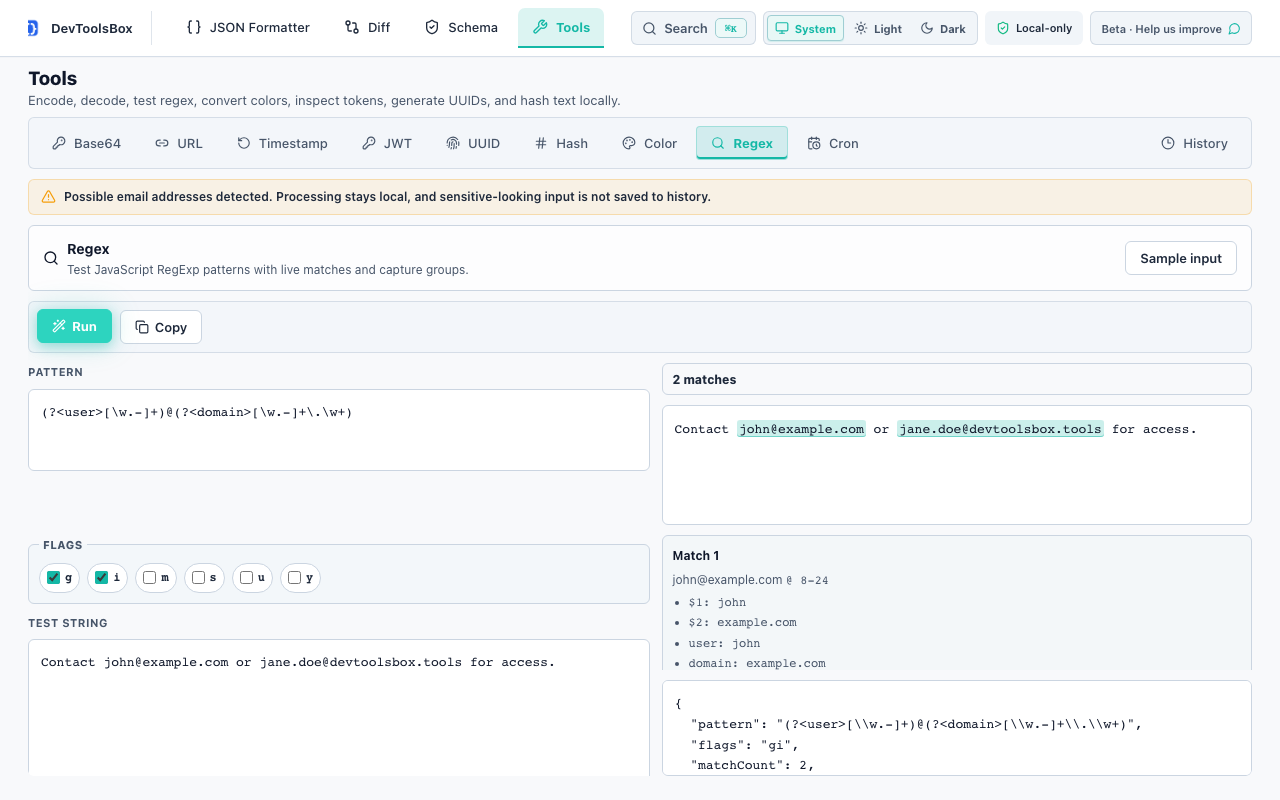
Task: Focus the Pattern input field
Action: click(339, 430)
